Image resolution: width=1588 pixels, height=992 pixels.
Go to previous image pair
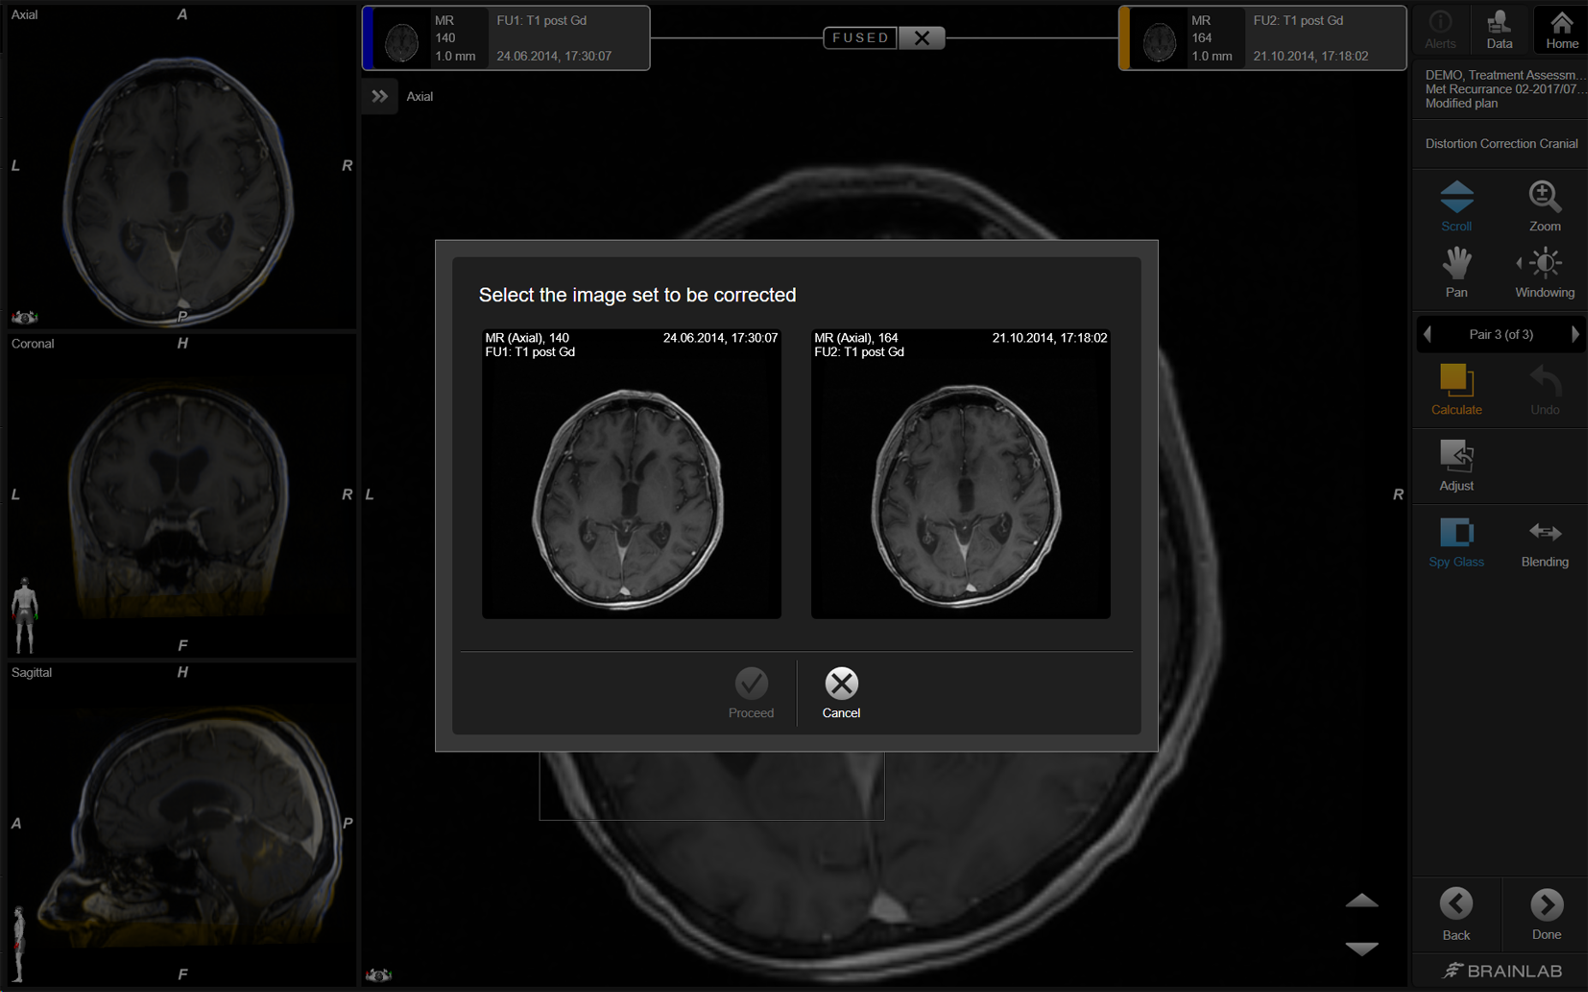tap(1428, 334)
